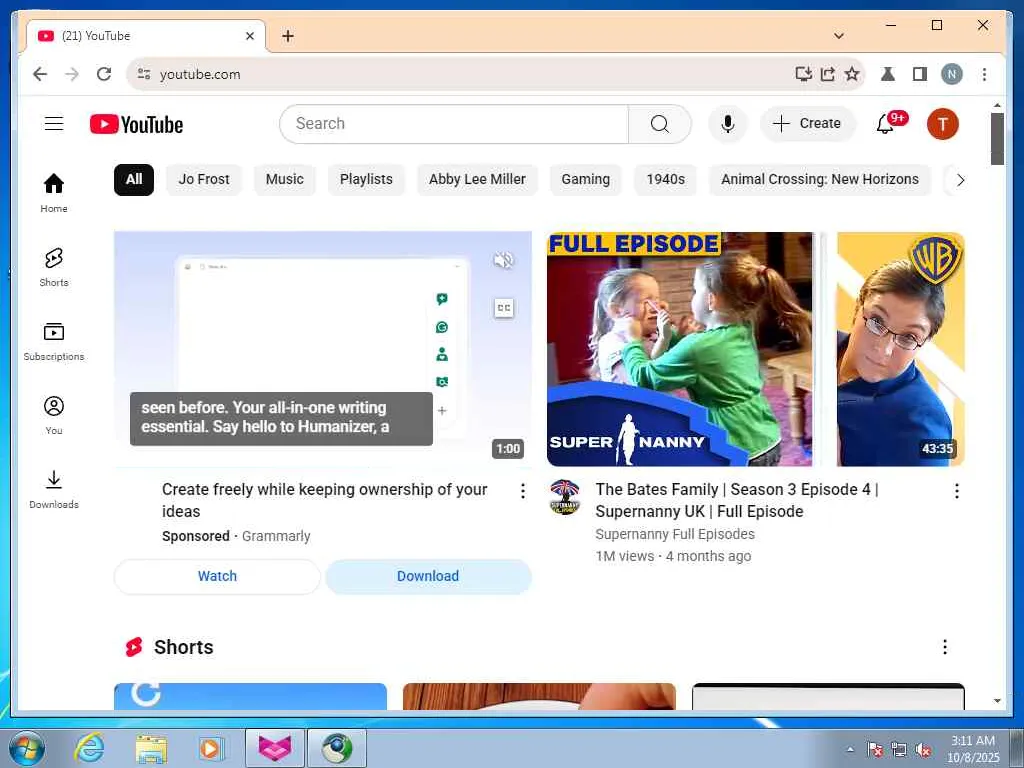The height and width of the screenshot is (768, 1024).
Task: Open the account avatar T menu
Action: click(942, 123)
